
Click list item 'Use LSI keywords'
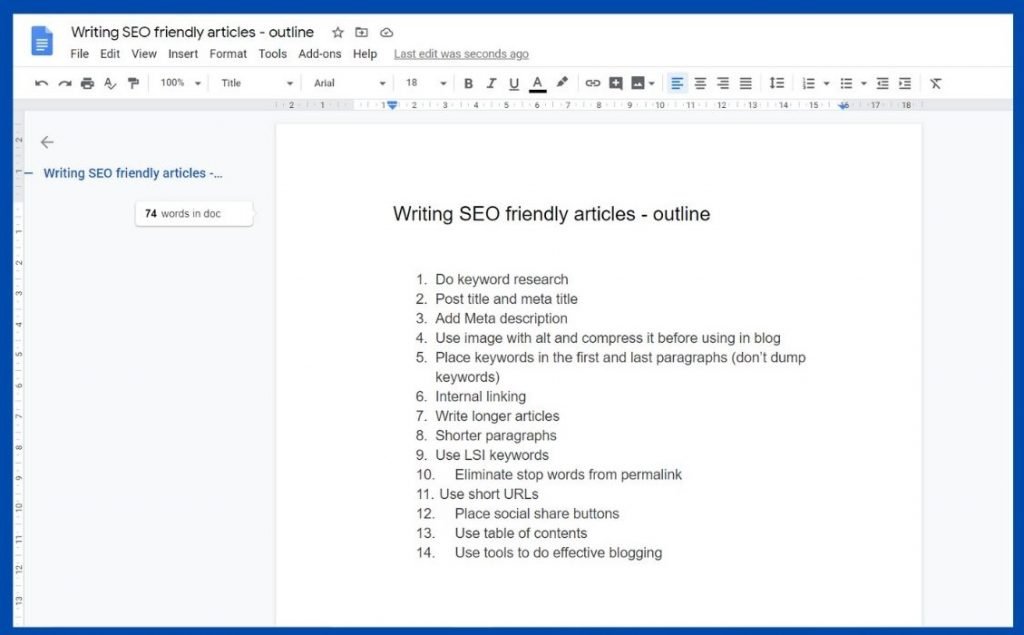(x=492, y=455)
